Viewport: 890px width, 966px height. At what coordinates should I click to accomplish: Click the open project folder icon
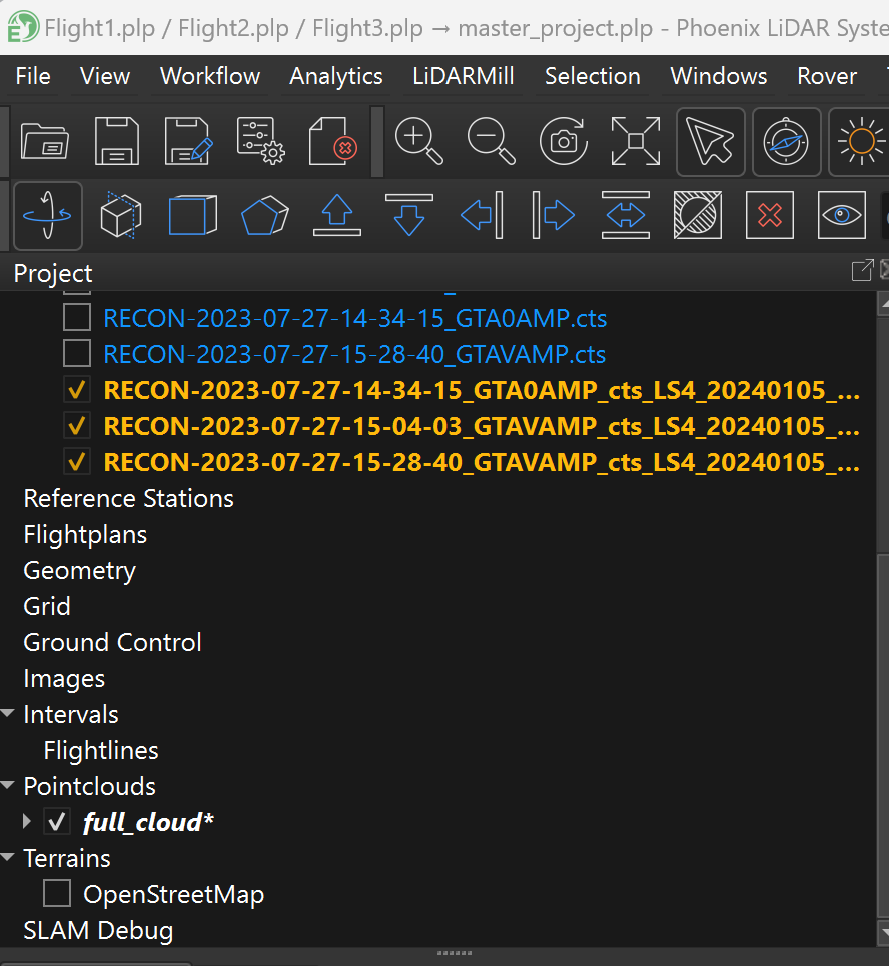click(44, 141)
